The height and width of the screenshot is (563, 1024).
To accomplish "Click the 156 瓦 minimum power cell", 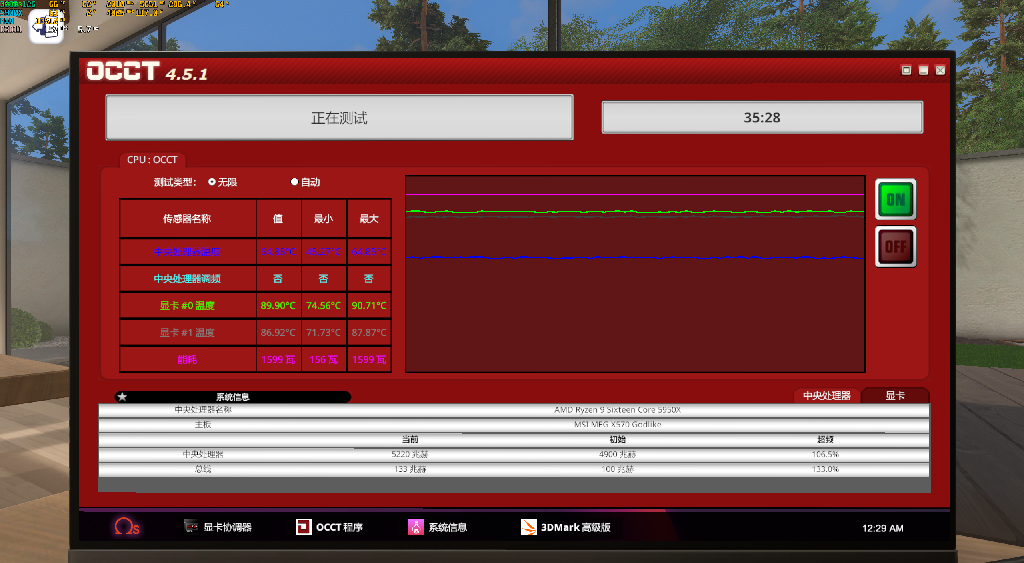I will [323, 359].
